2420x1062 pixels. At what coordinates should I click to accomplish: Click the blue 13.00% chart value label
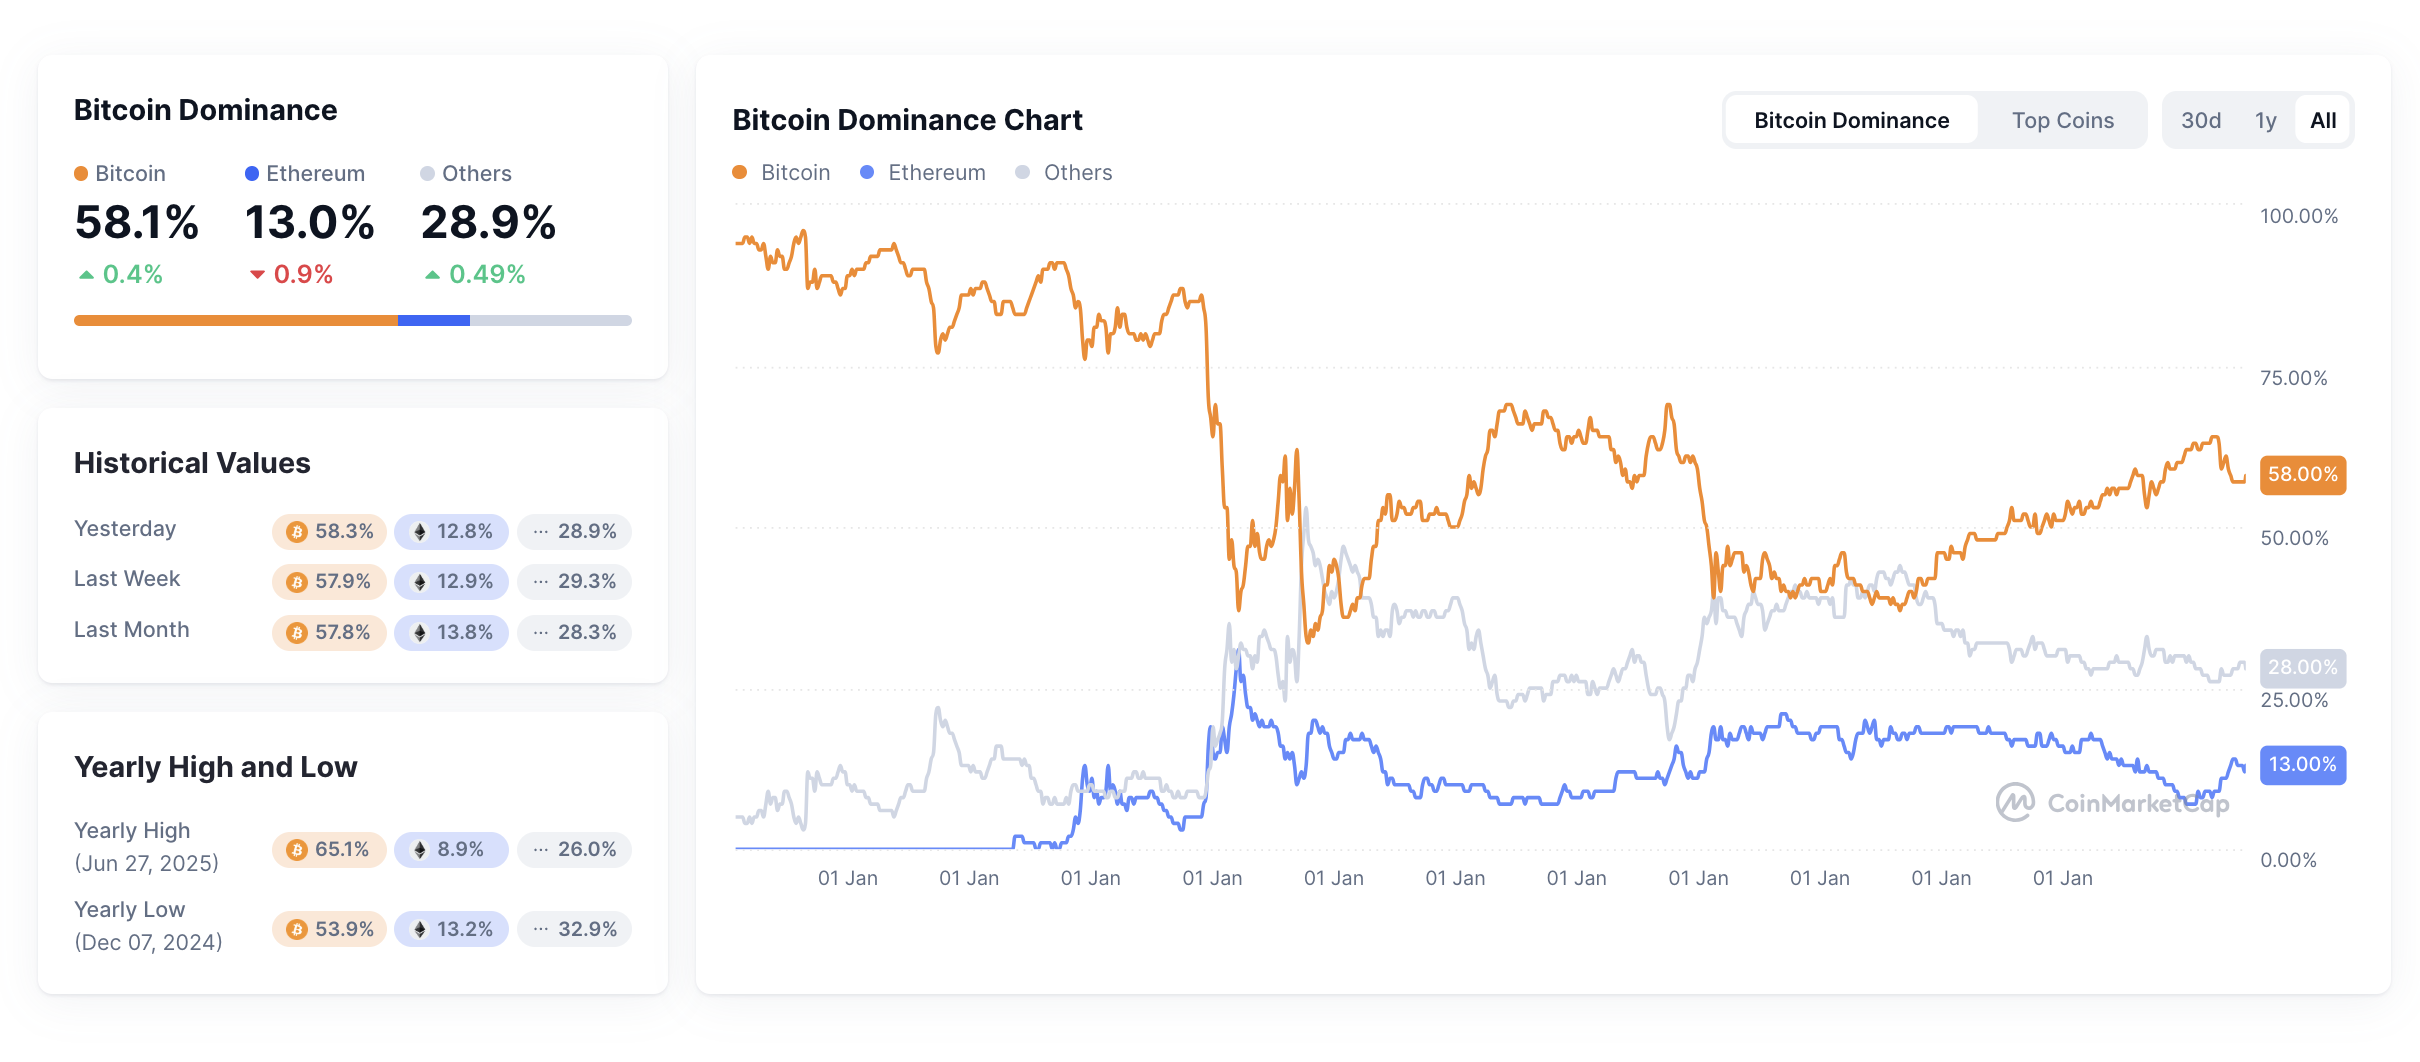coord(2302,764)
